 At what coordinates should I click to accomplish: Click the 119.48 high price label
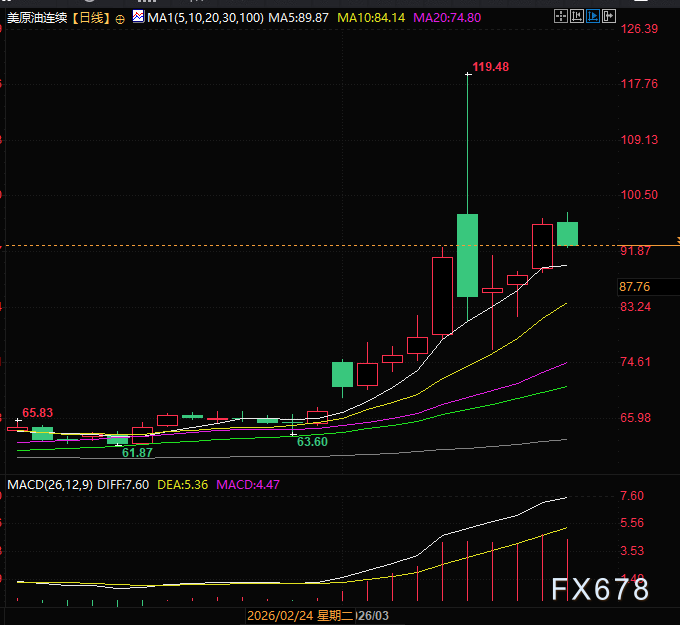[490, 67]
